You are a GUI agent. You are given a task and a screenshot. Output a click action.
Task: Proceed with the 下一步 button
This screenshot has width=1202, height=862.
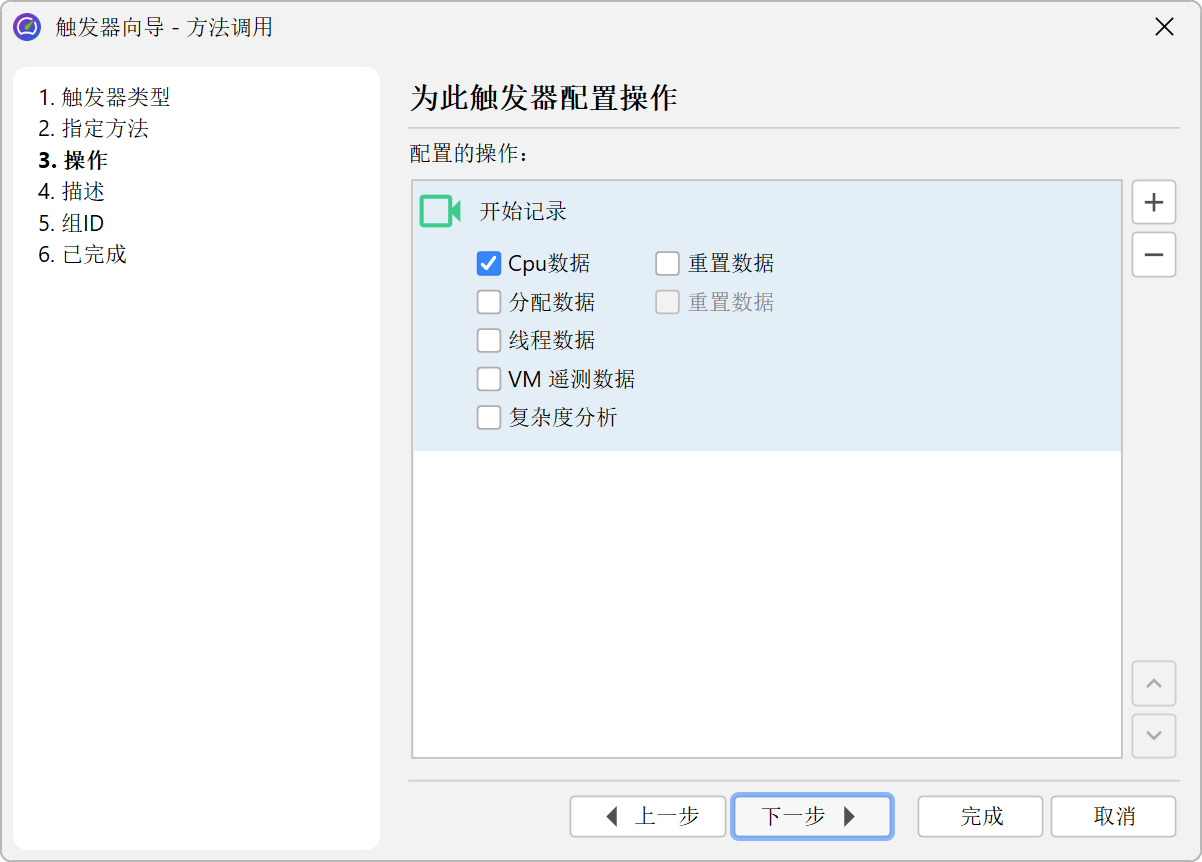point(811,816)
